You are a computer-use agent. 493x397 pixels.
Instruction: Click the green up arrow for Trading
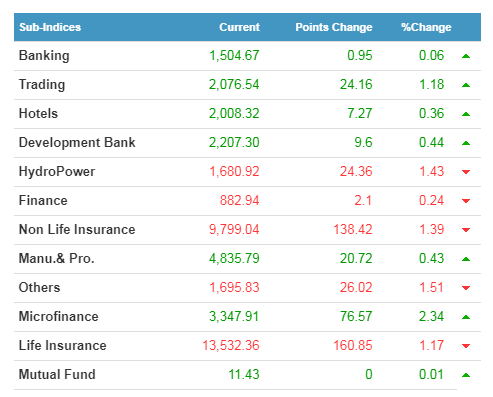click(x=466, y=85)
